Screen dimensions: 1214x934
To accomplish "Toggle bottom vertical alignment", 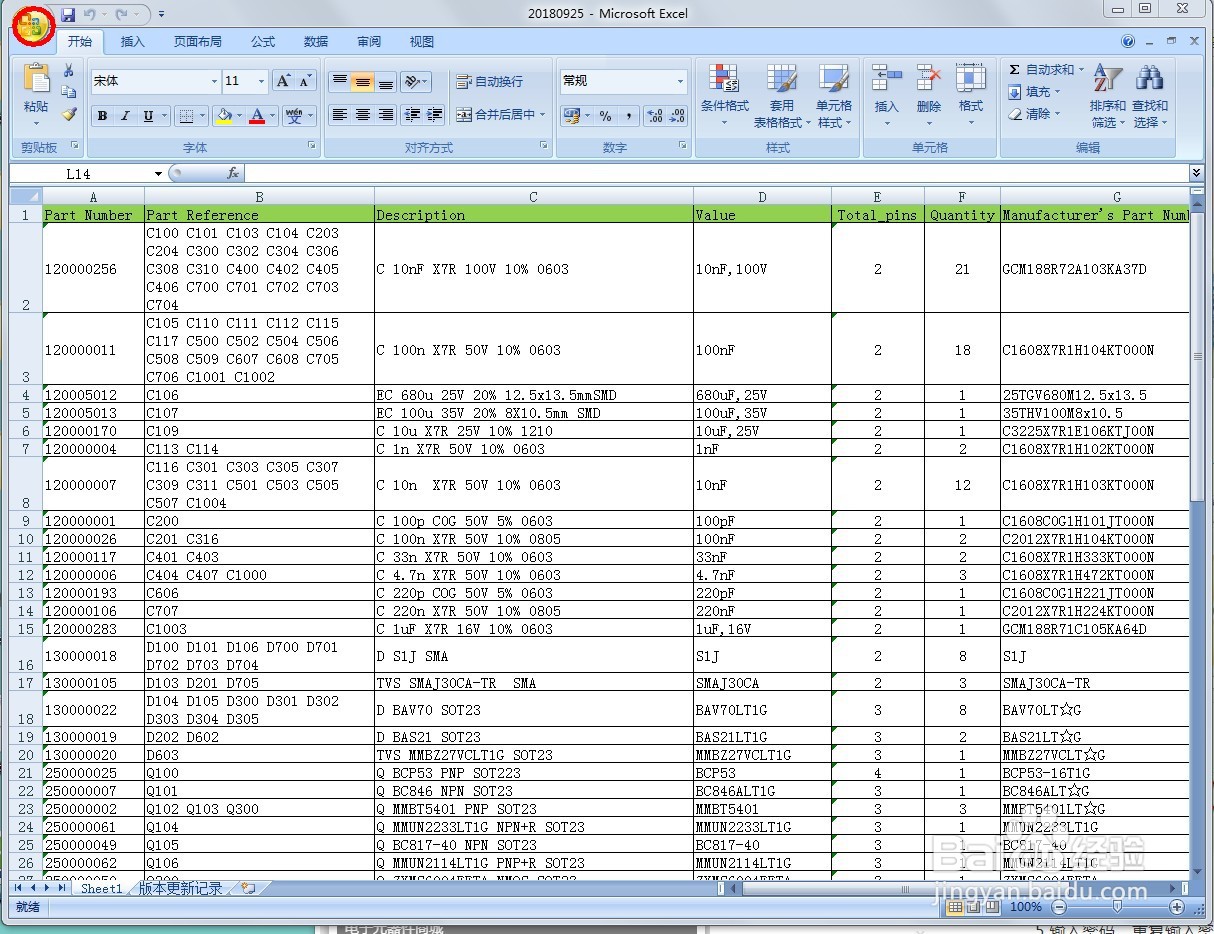I will [x=386, y=81].
